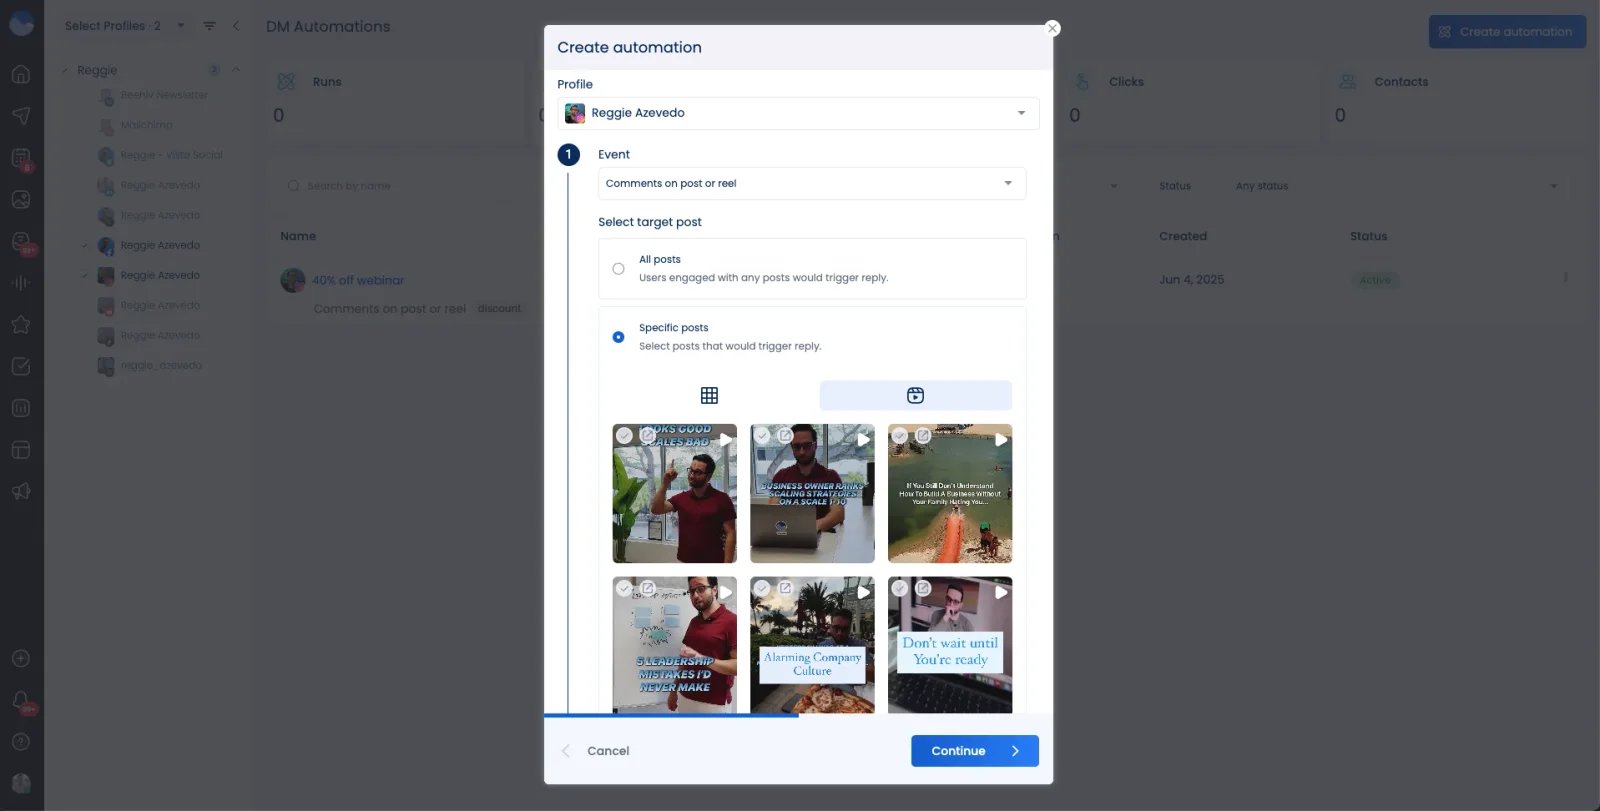The image size is (1600, 811).
Task: Click the Create automation button in background
Action: 1507,32
